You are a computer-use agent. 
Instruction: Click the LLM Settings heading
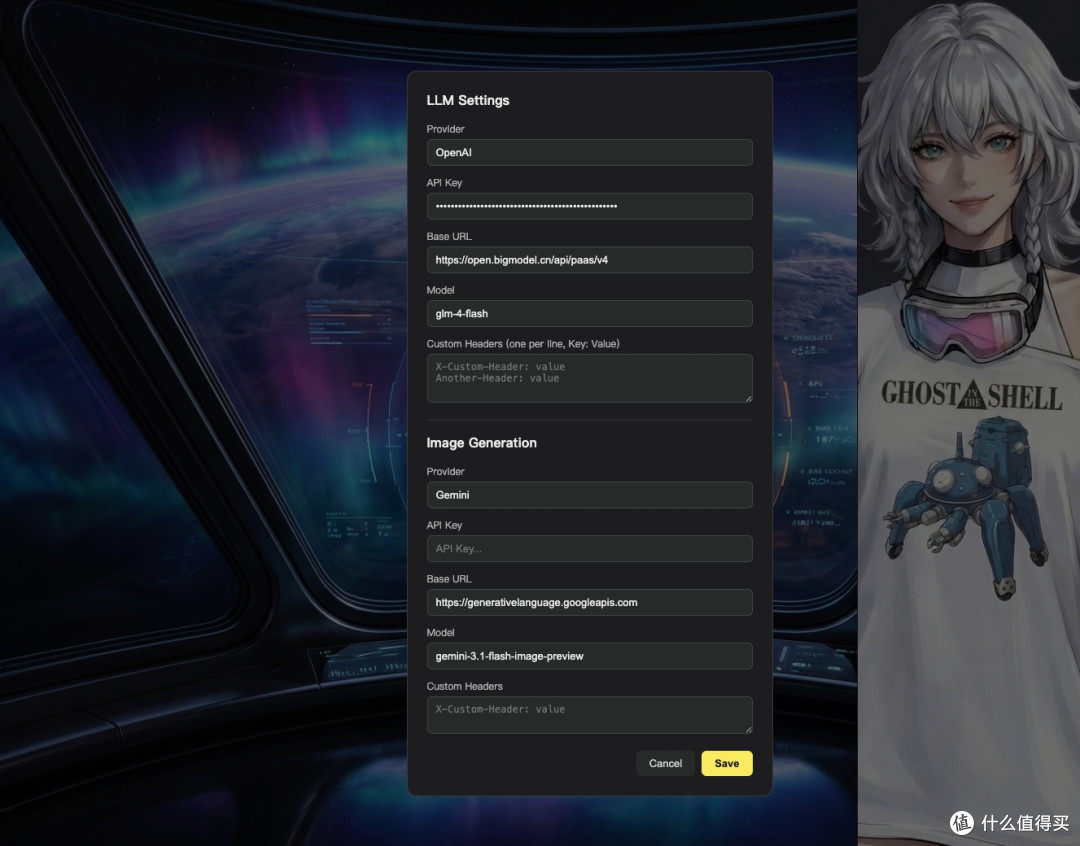point(468,101)
